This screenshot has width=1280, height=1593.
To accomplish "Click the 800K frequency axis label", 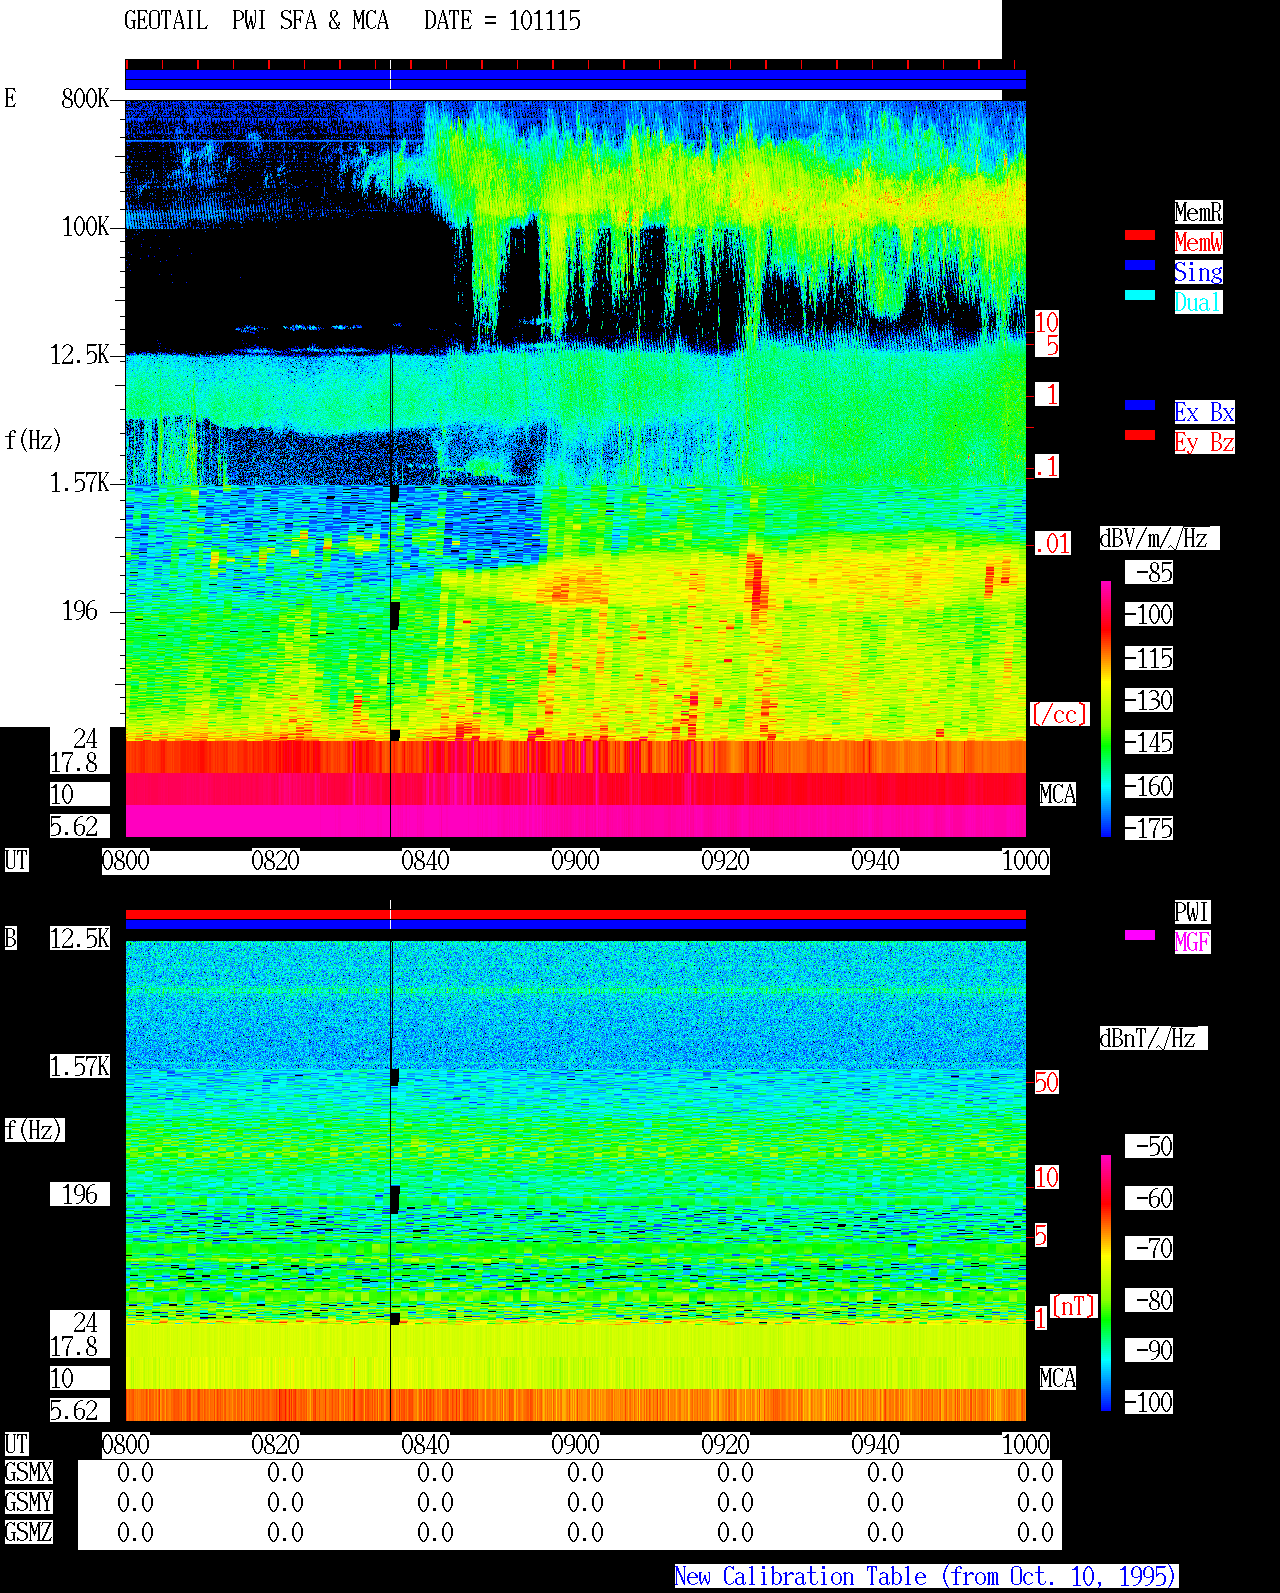I will [x=85, y=99].
